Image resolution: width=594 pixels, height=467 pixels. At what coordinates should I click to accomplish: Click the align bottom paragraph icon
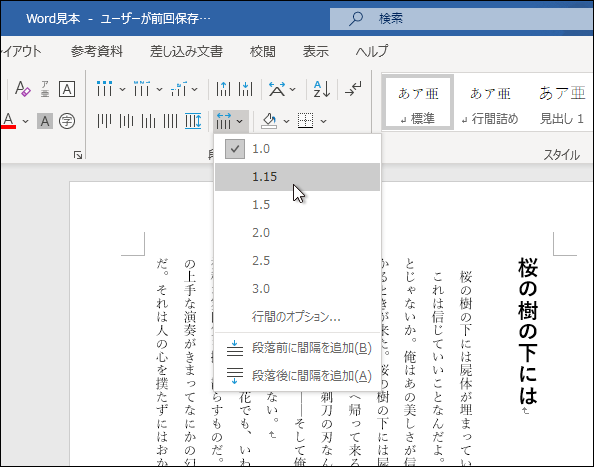pos(148,121)
